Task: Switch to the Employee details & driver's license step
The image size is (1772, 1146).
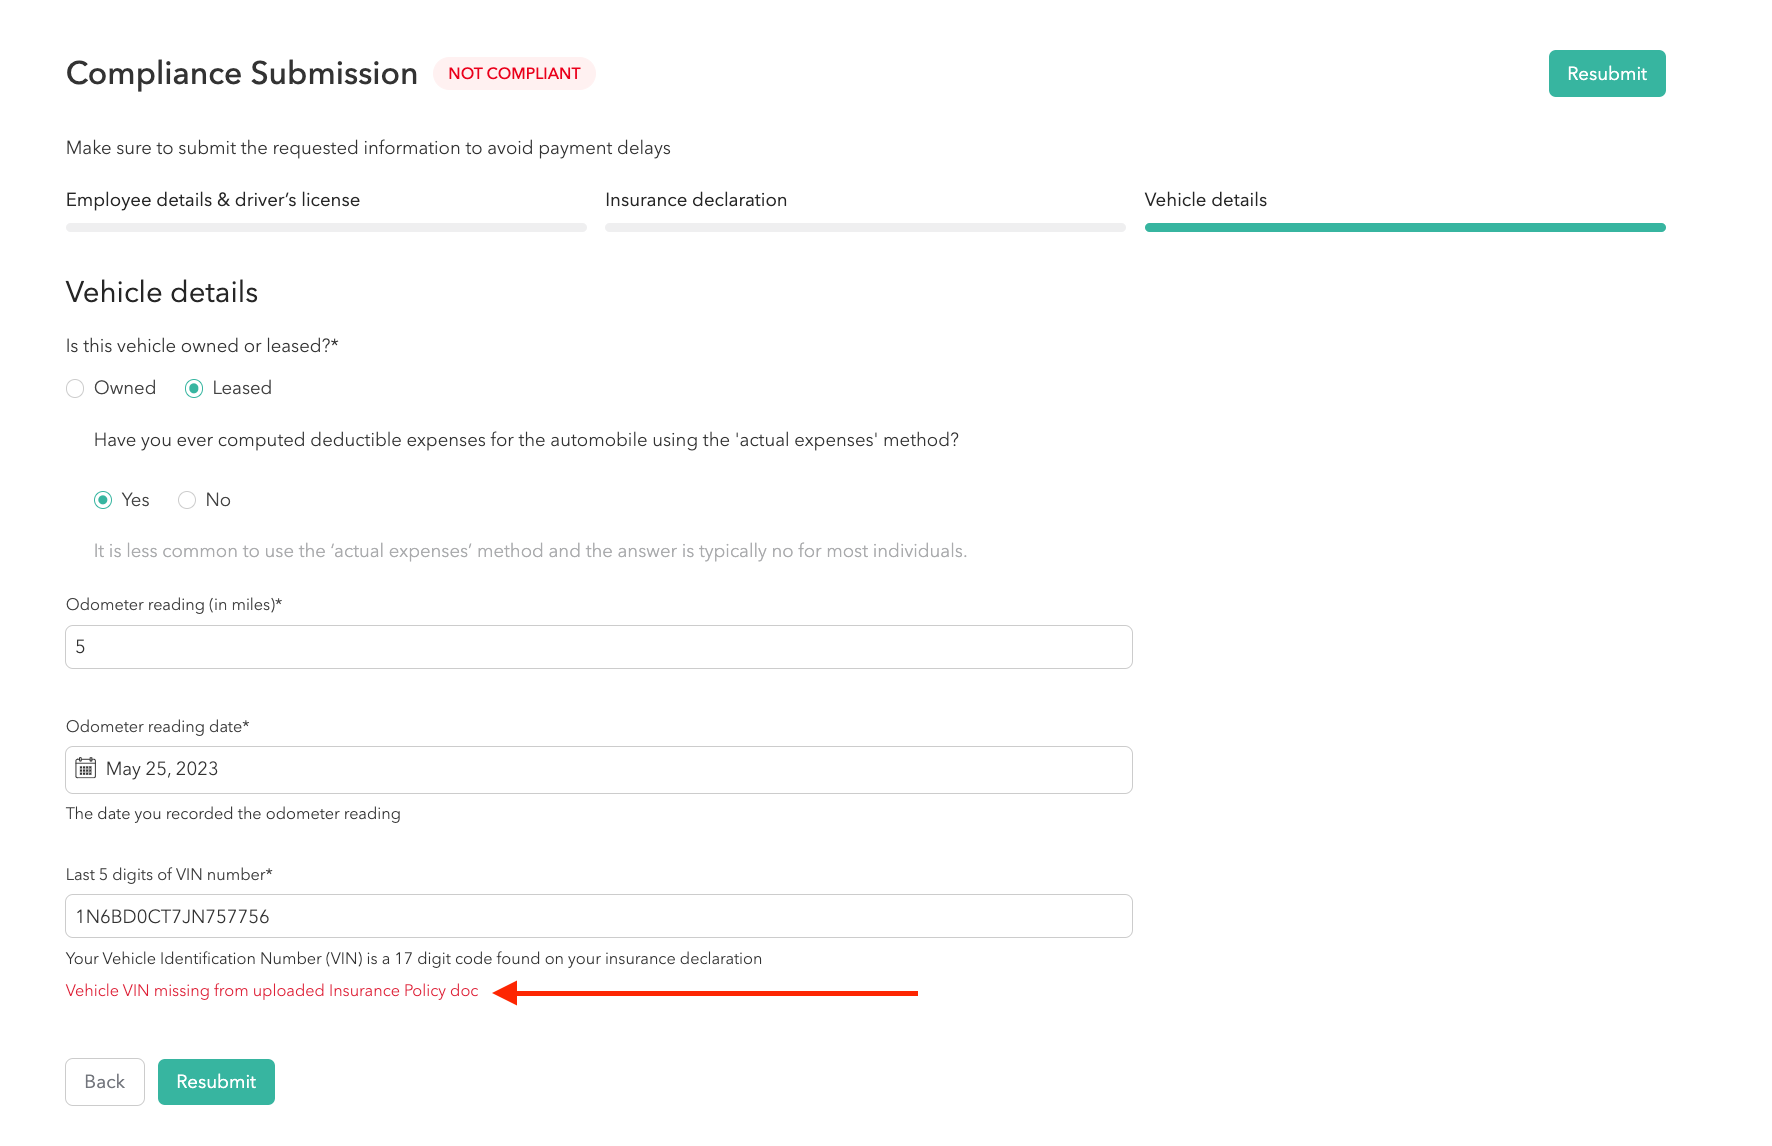Action: 213,199
